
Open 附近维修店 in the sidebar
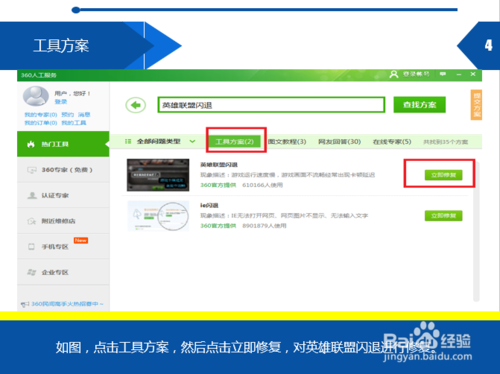coord(63,221)
